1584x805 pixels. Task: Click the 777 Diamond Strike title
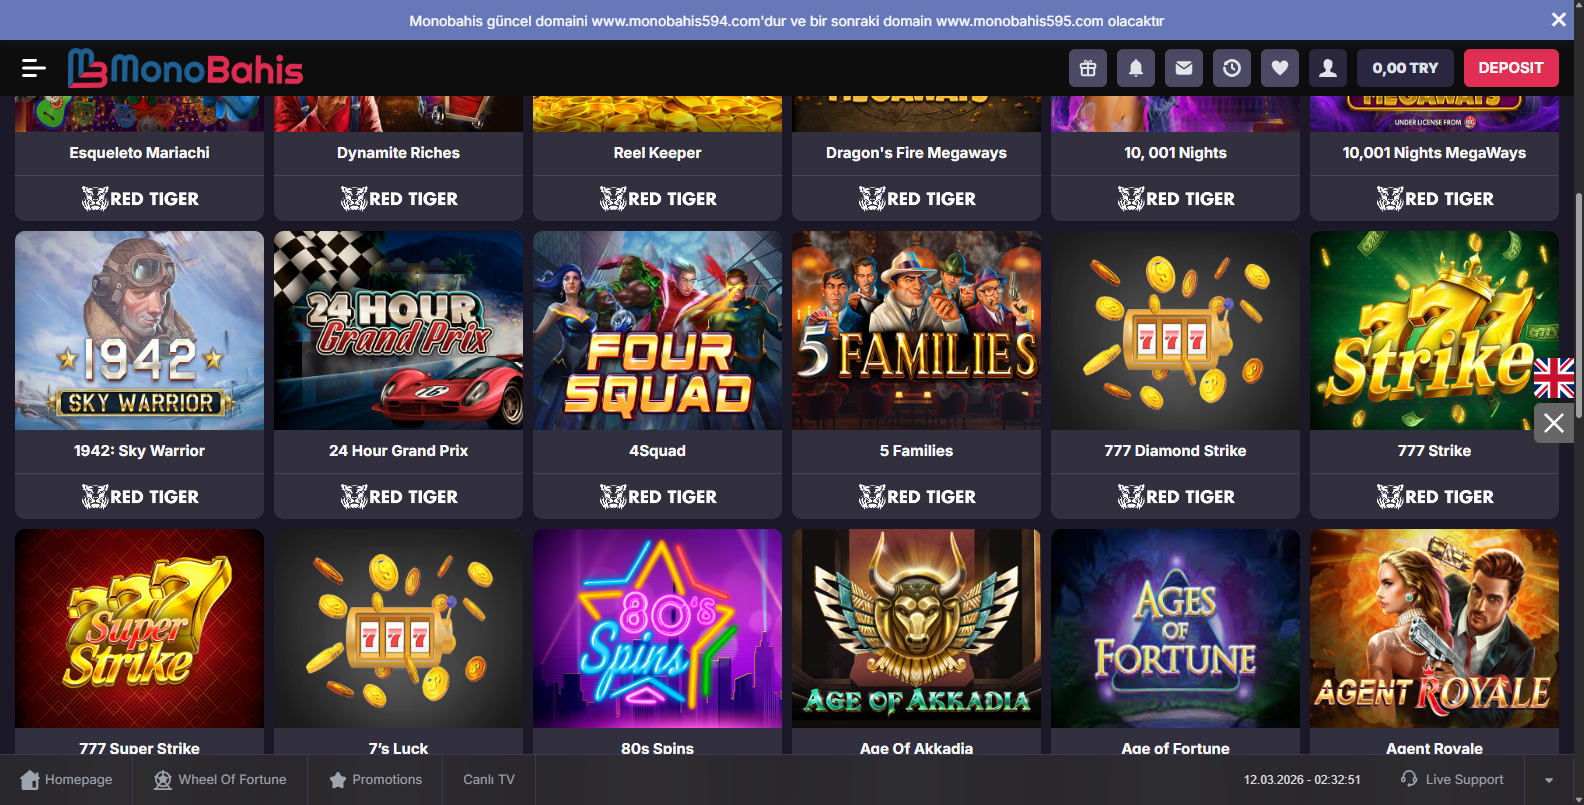[x=1176, y=451]
